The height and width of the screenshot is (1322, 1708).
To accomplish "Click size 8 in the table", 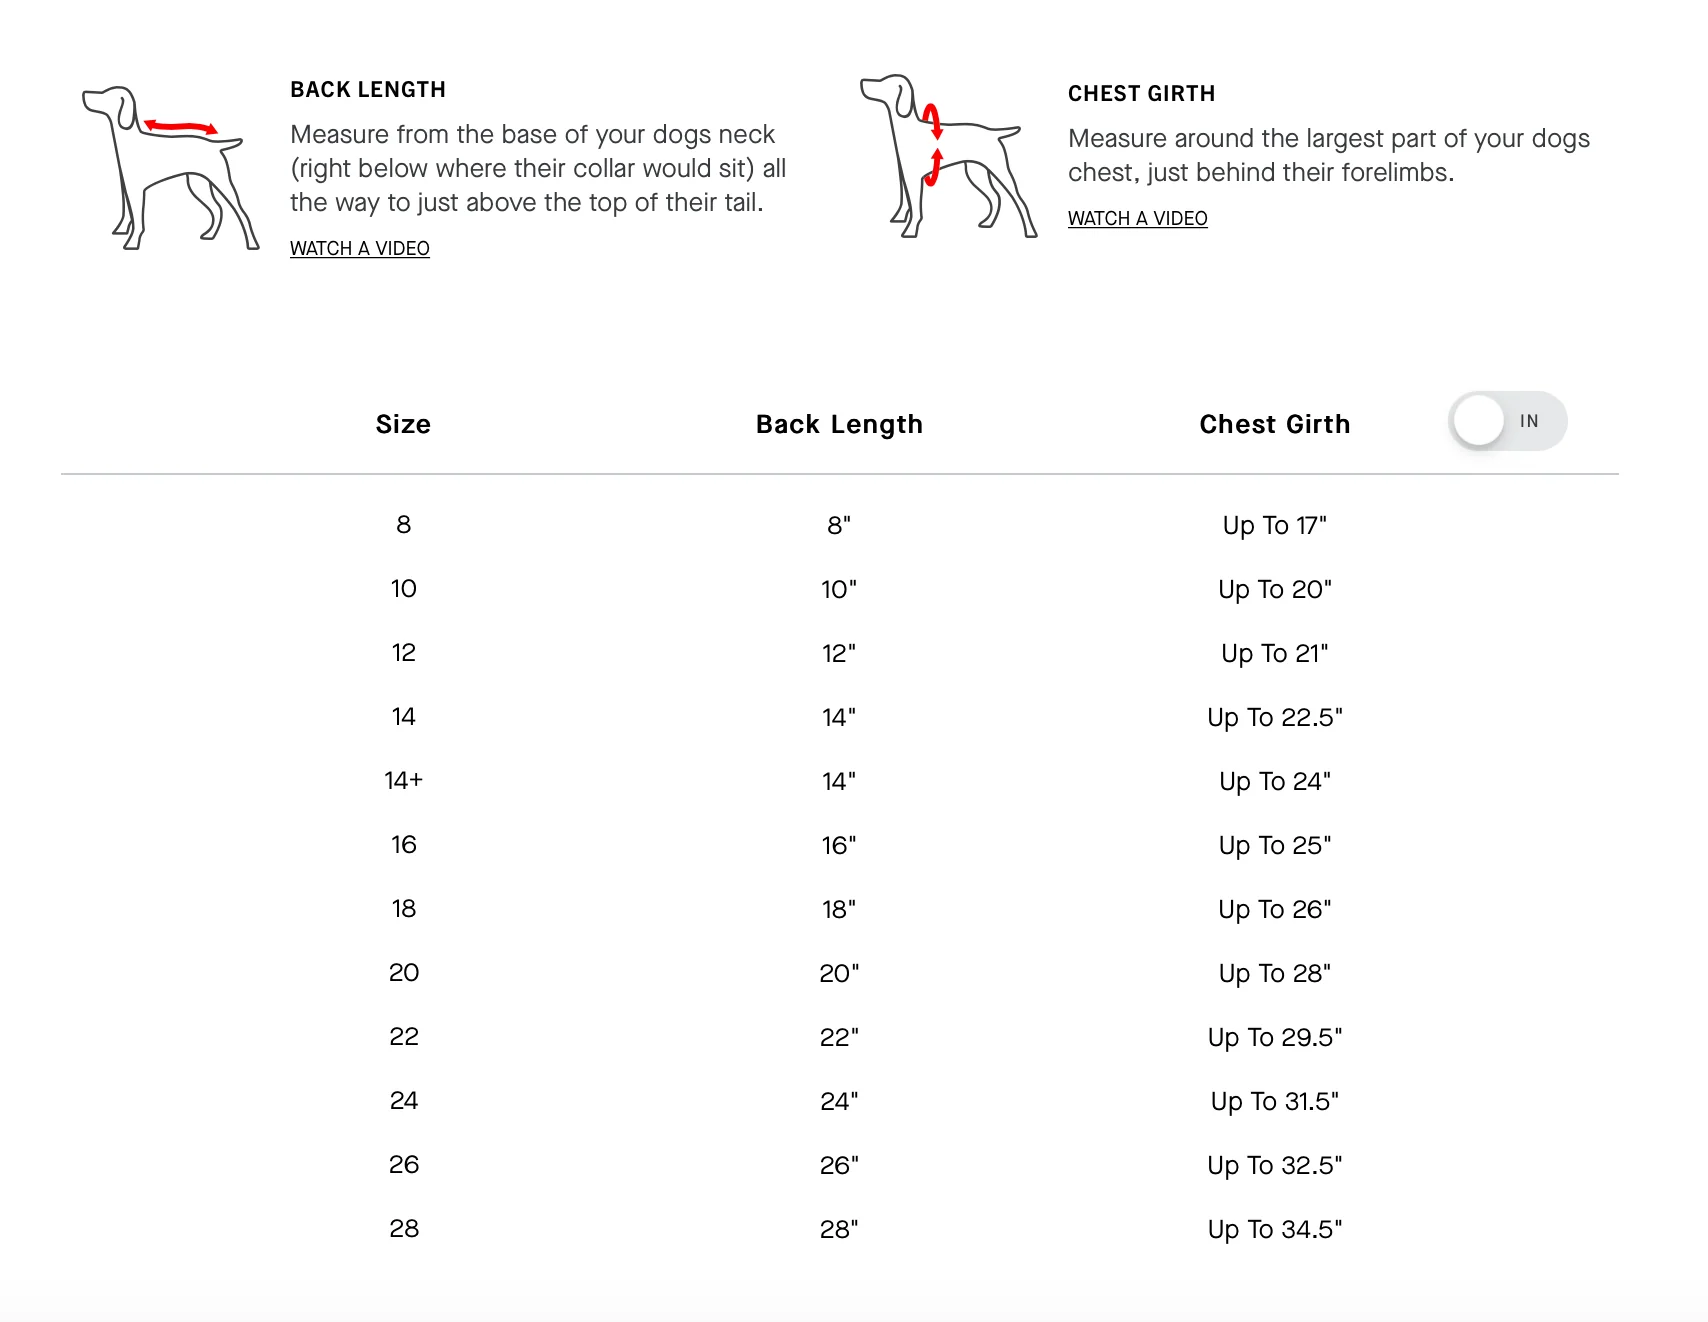I will click(x=404, y=525).
